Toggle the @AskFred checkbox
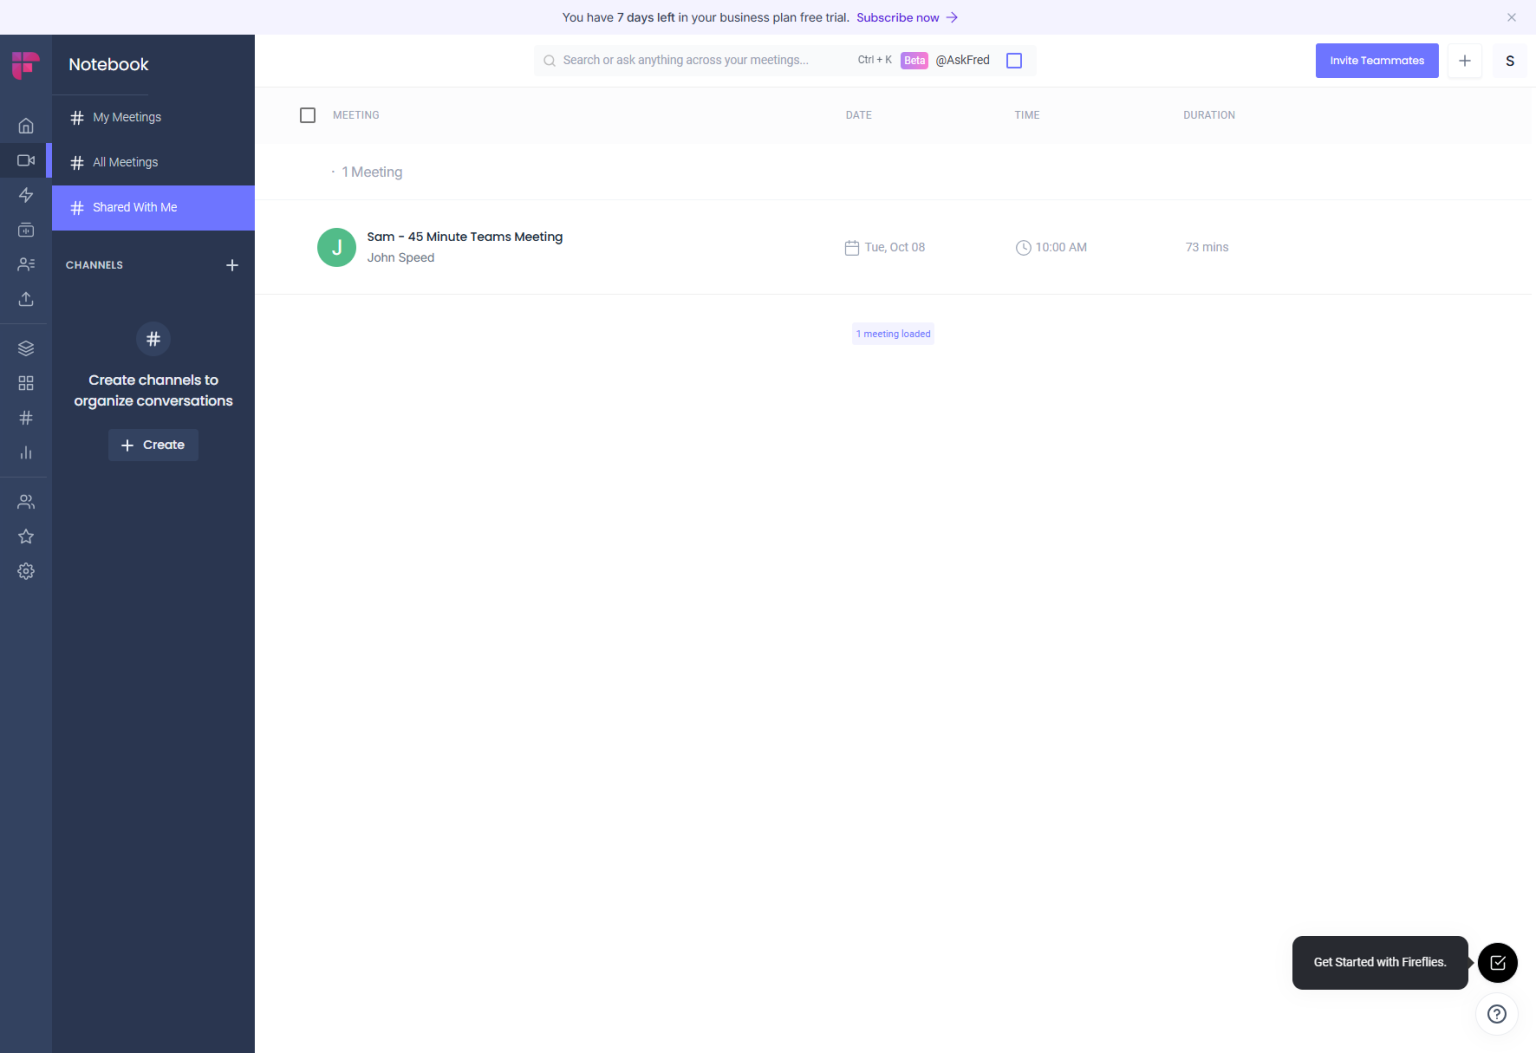The height and width of the screenshot is (1053, 1536). [x=1014, y=61]
